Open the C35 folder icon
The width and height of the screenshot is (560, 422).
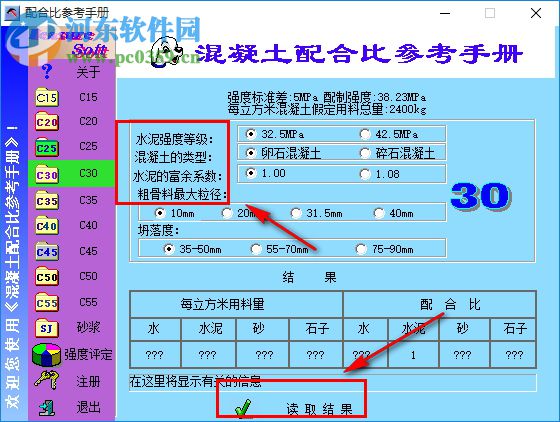point(47,200)
